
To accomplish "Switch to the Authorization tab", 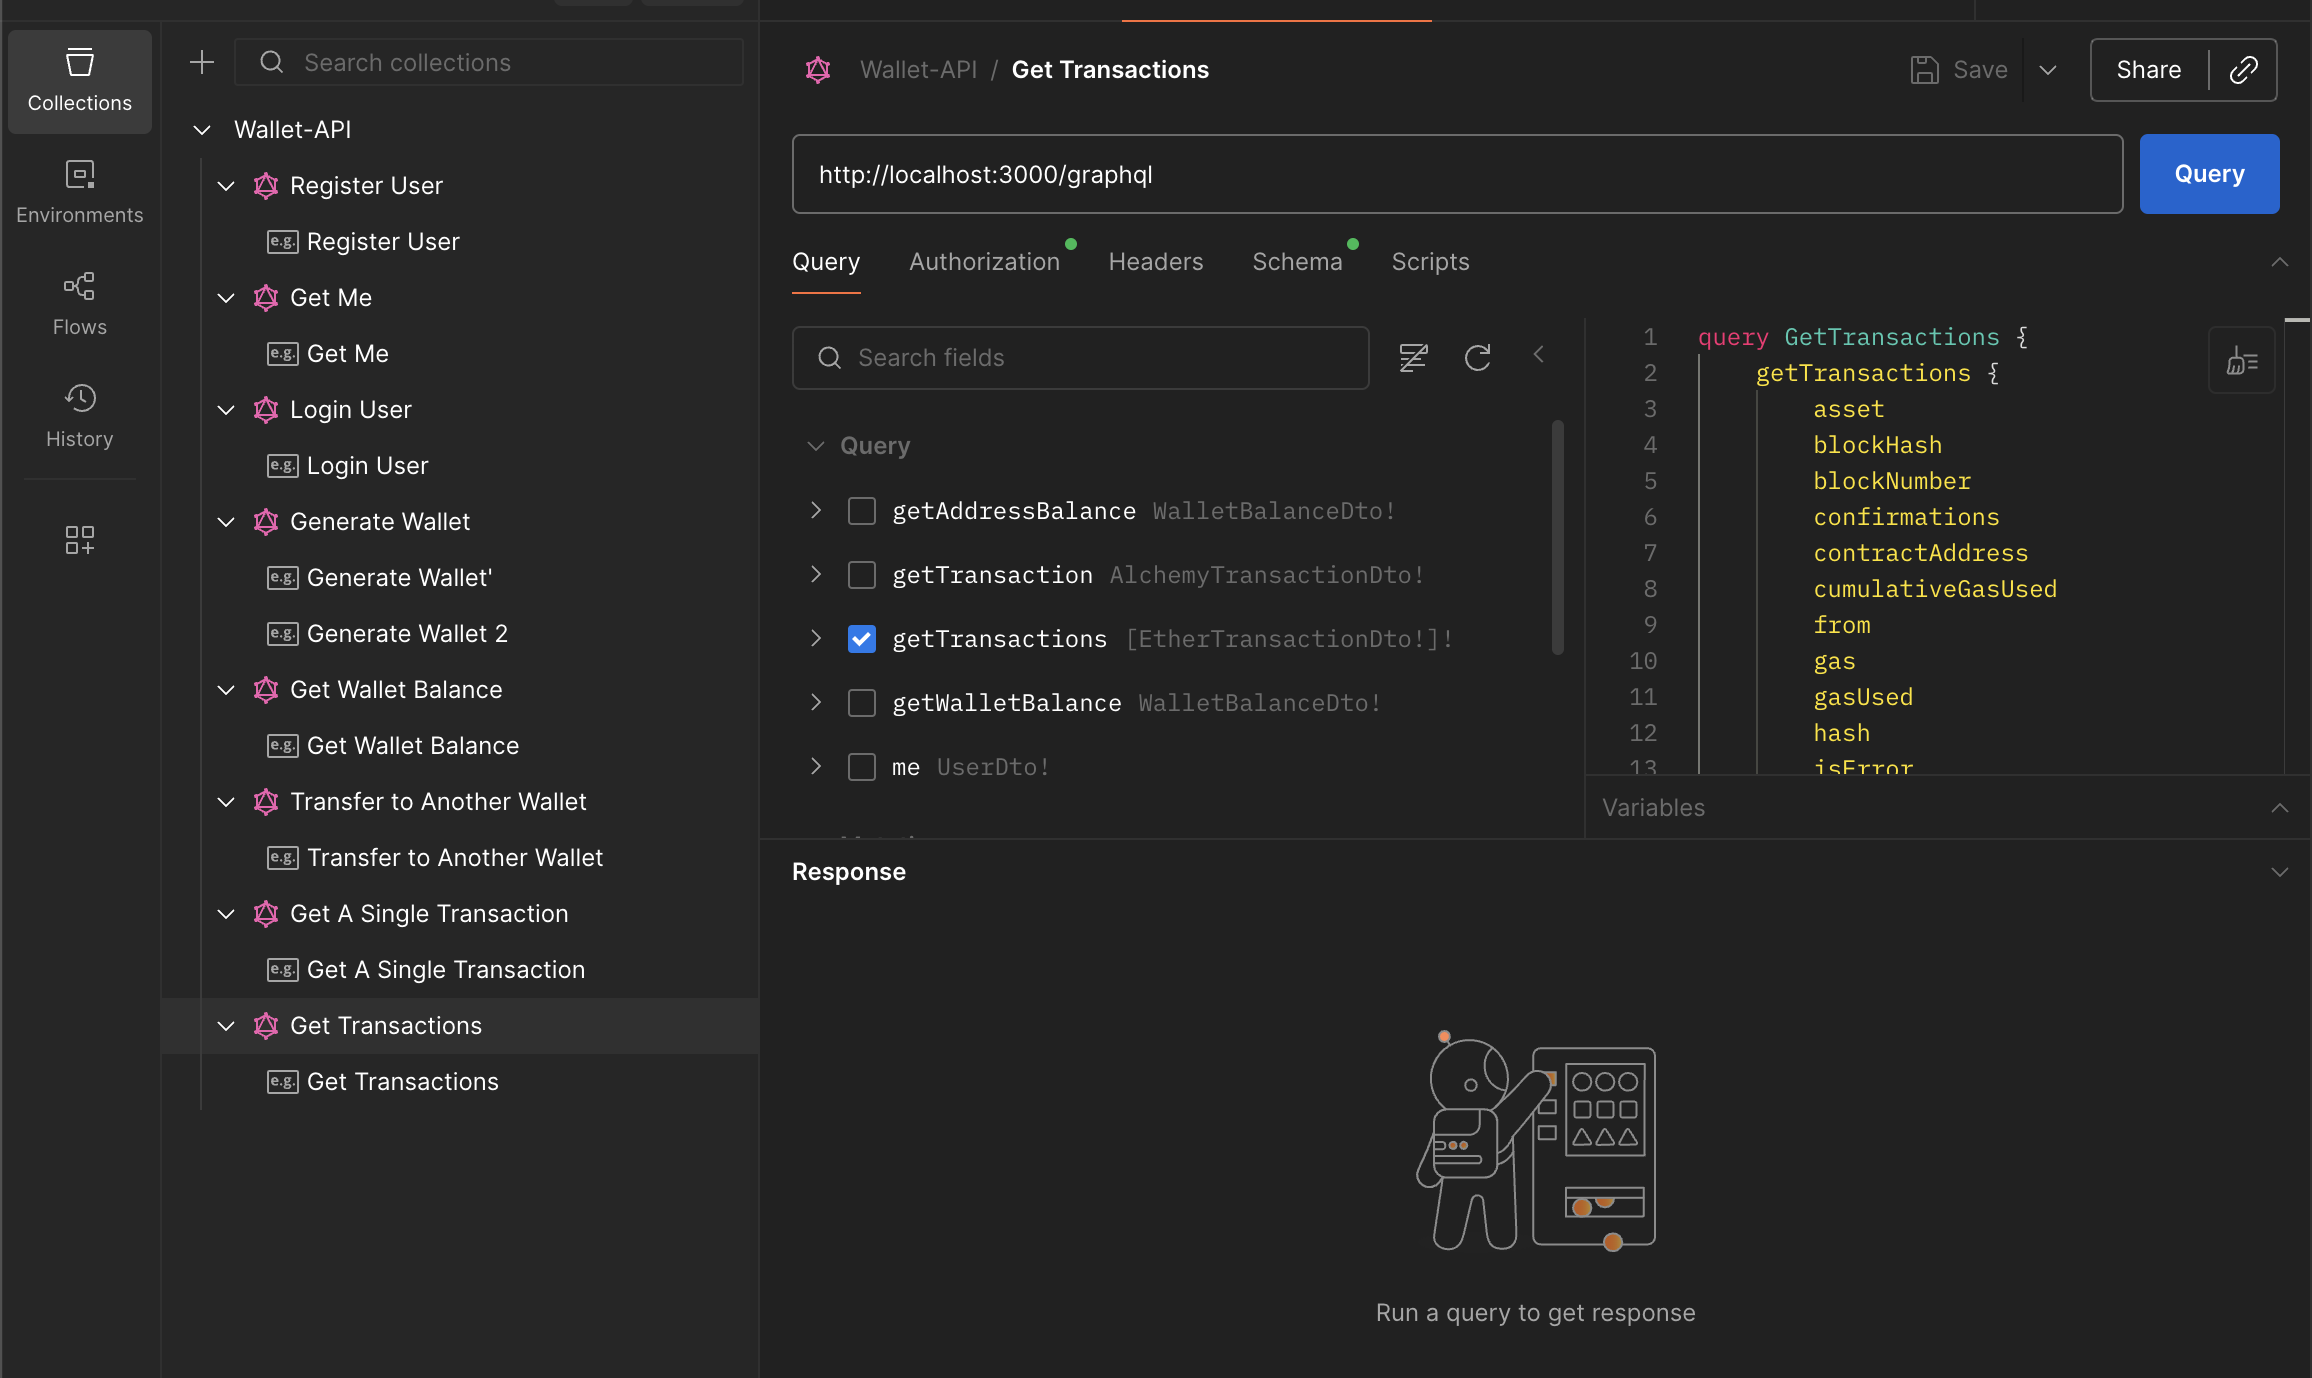I will (984, 262).
